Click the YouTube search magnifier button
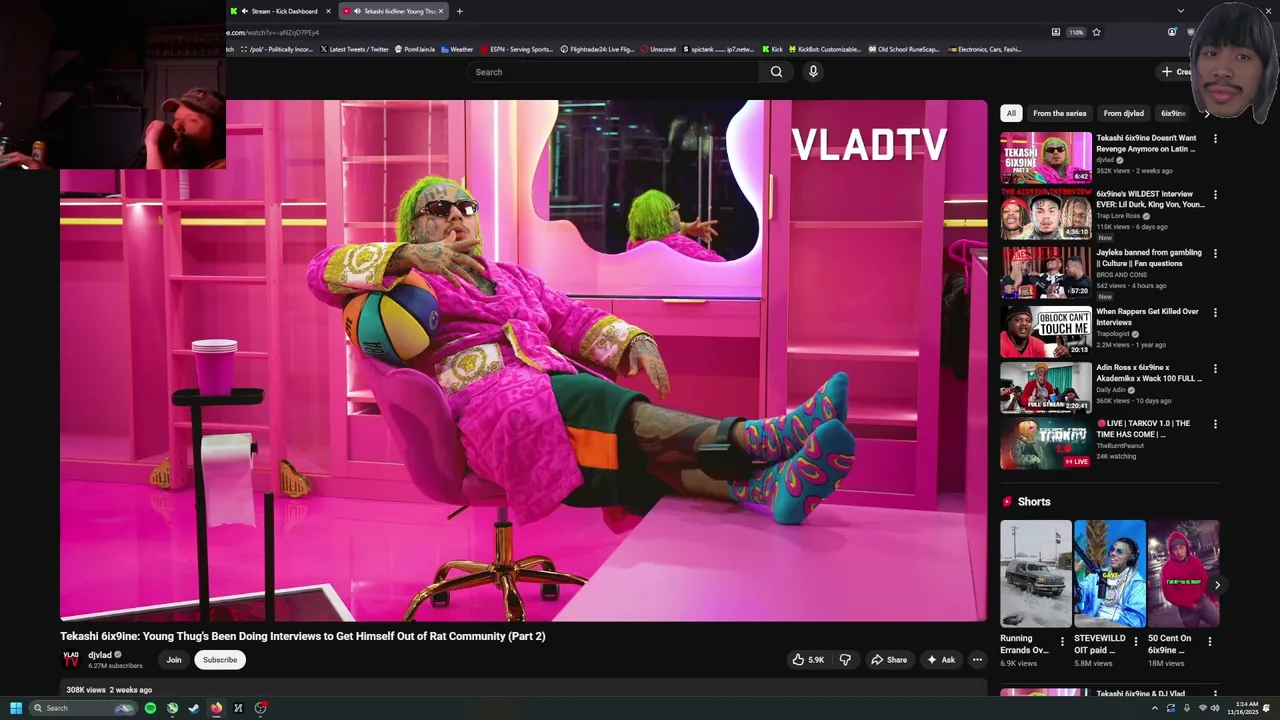 pyautogui.click(x=776, y=72)
